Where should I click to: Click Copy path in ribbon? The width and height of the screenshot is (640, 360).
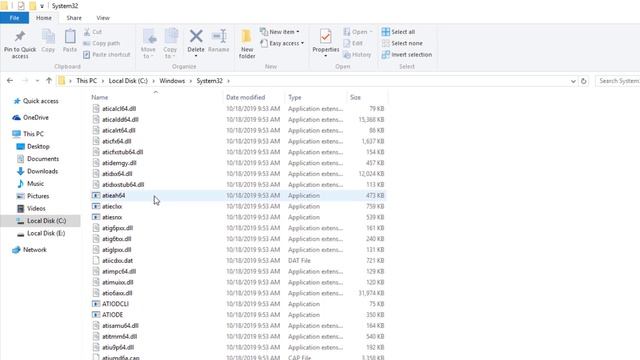(x=102, y=43)
